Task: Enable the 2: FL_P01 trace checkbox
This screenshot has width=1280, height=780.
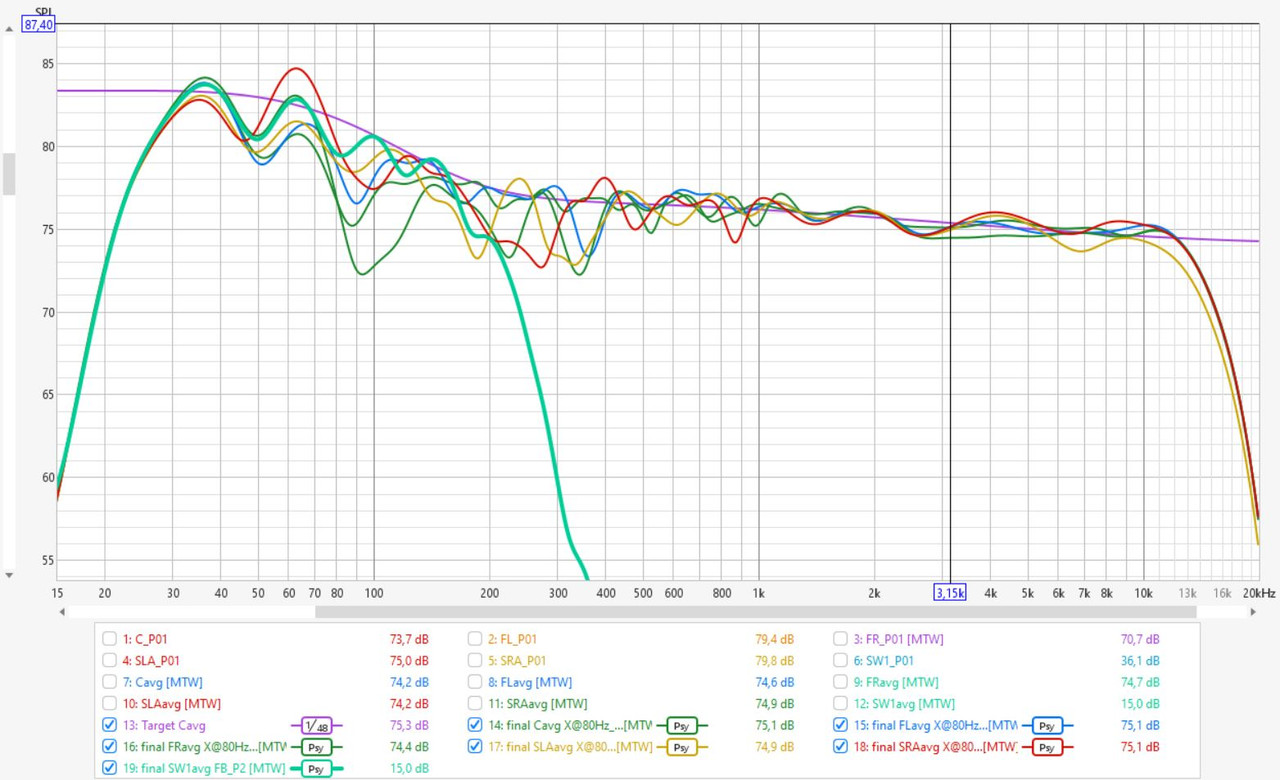Action: [x=475, y=638]
